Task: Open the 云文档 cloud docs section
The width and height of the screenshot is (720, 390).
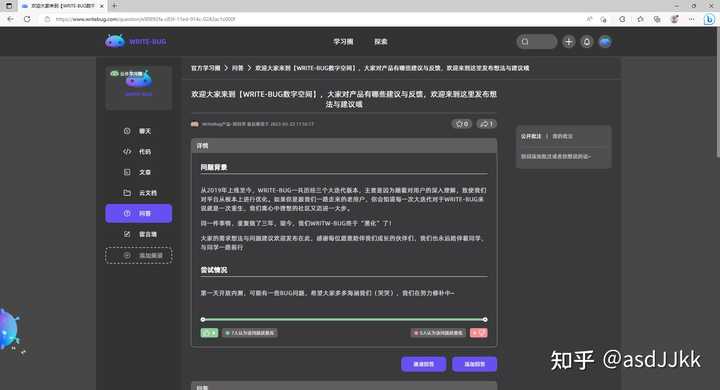Action: coord(138,193)
